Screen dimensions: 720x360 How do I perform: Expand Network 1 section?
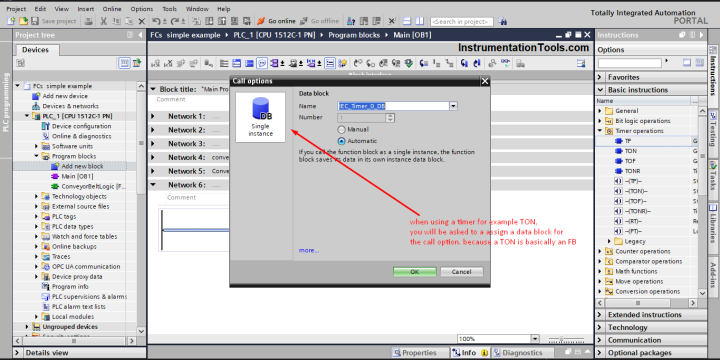pos(153,116)
